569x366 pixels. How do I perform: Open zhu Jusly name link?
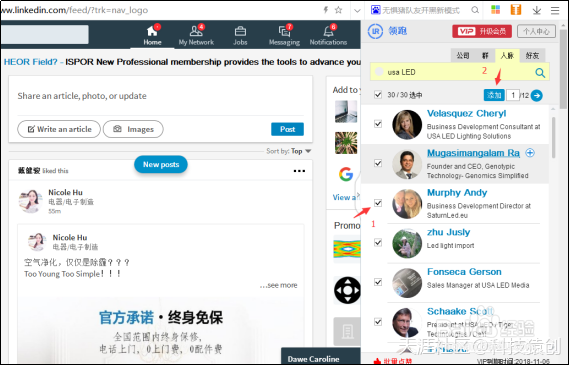coord(448,232)
